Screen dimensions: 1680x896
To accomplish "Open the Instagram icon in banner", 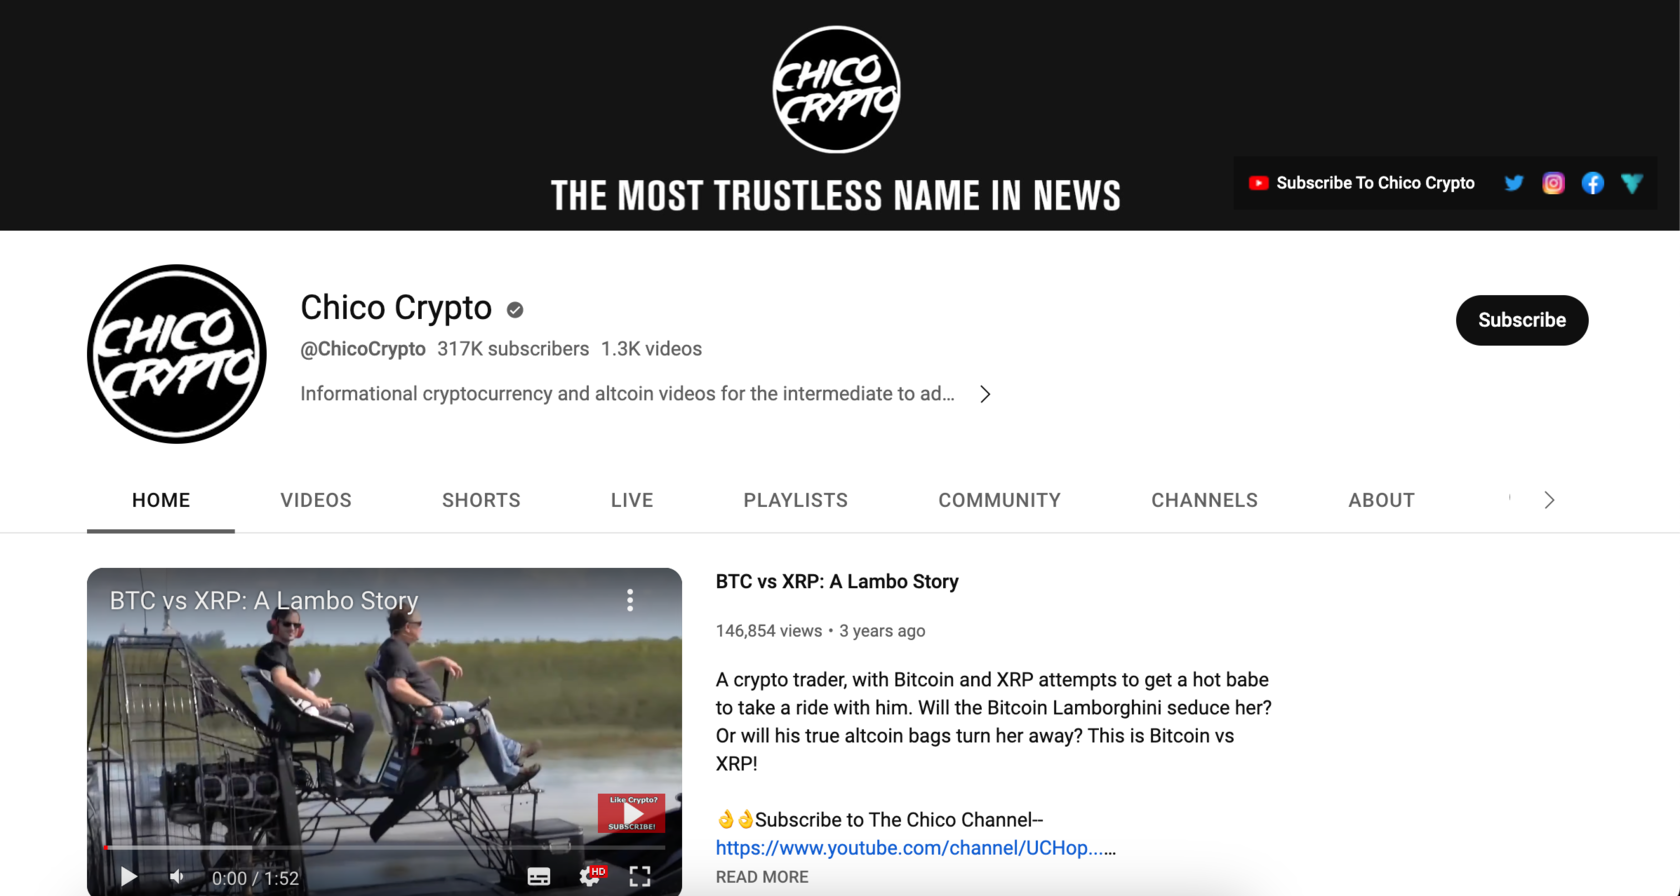I will tap(1553, 183).
